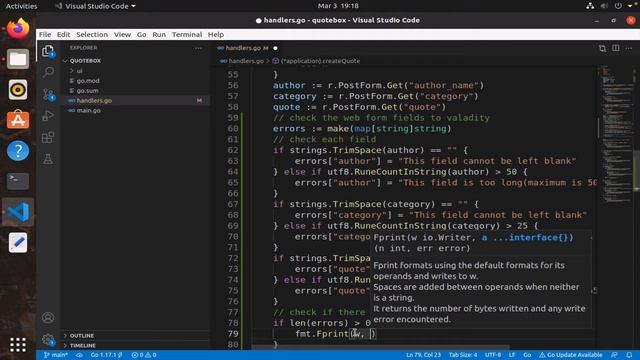
Task: Open go.sum in the explorer
Action: [87, 91]
